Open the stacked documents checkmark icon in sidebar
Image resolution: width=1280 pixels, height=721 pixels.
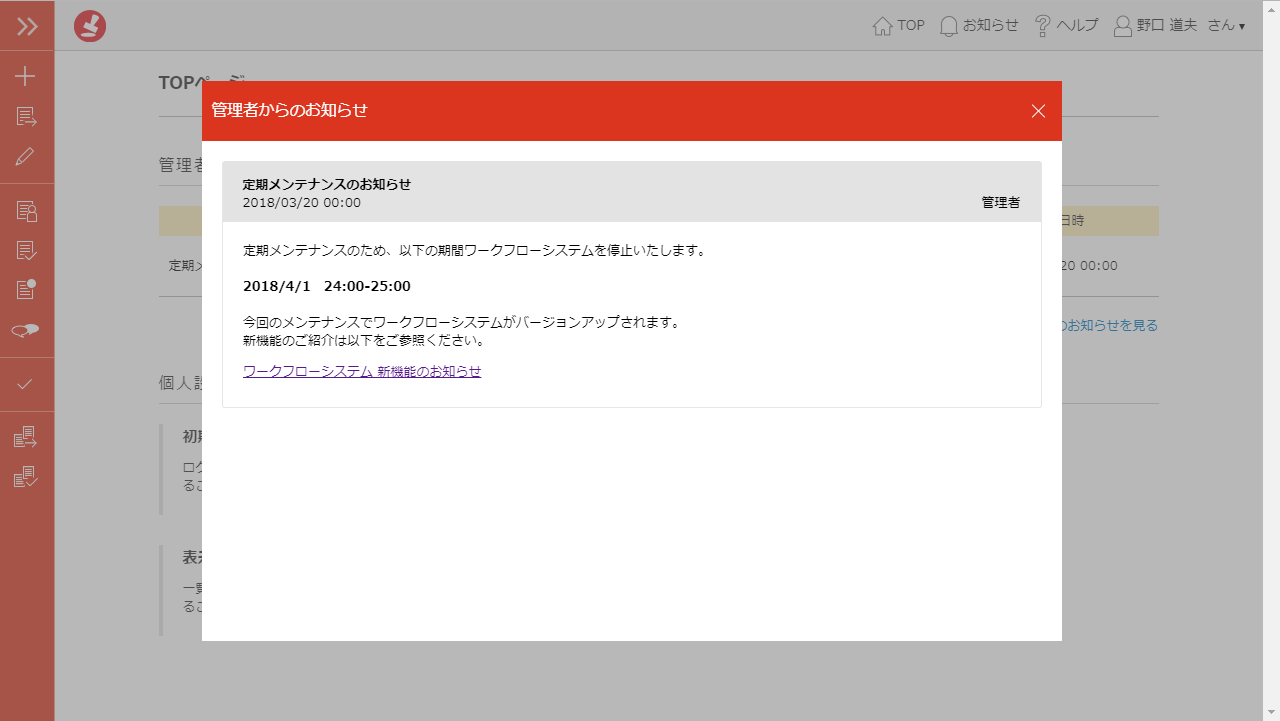click(x=26, y=477)
